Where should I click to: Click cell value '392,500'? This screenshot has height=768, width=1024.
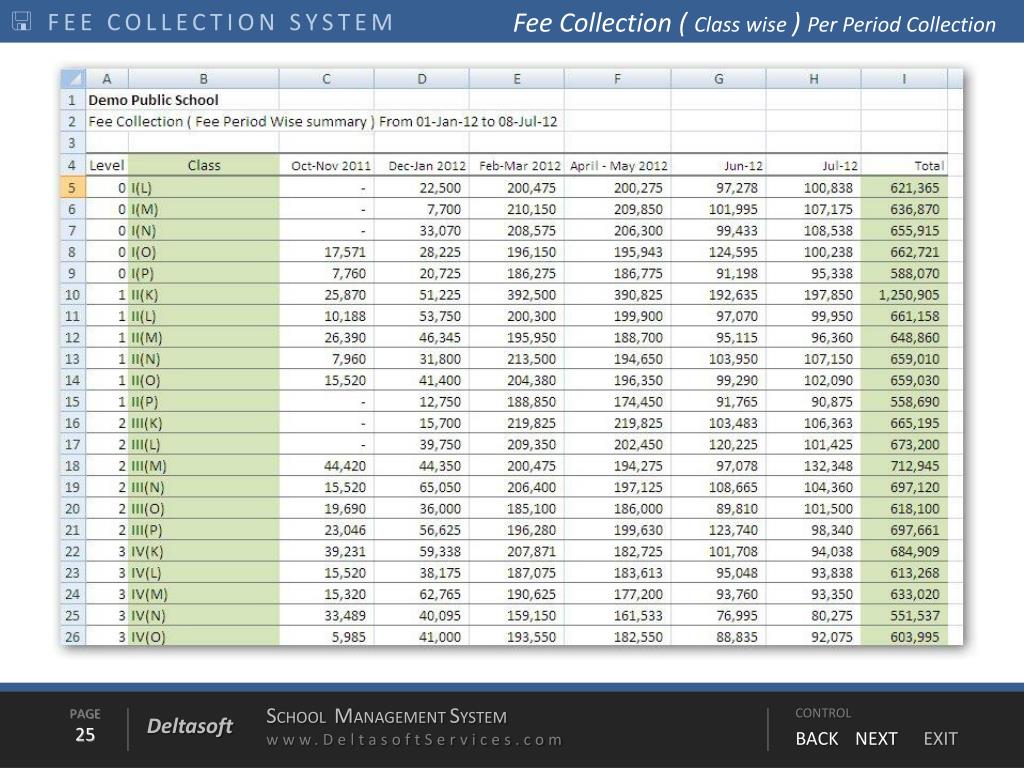pyautogui.click(x=517, y=295)
